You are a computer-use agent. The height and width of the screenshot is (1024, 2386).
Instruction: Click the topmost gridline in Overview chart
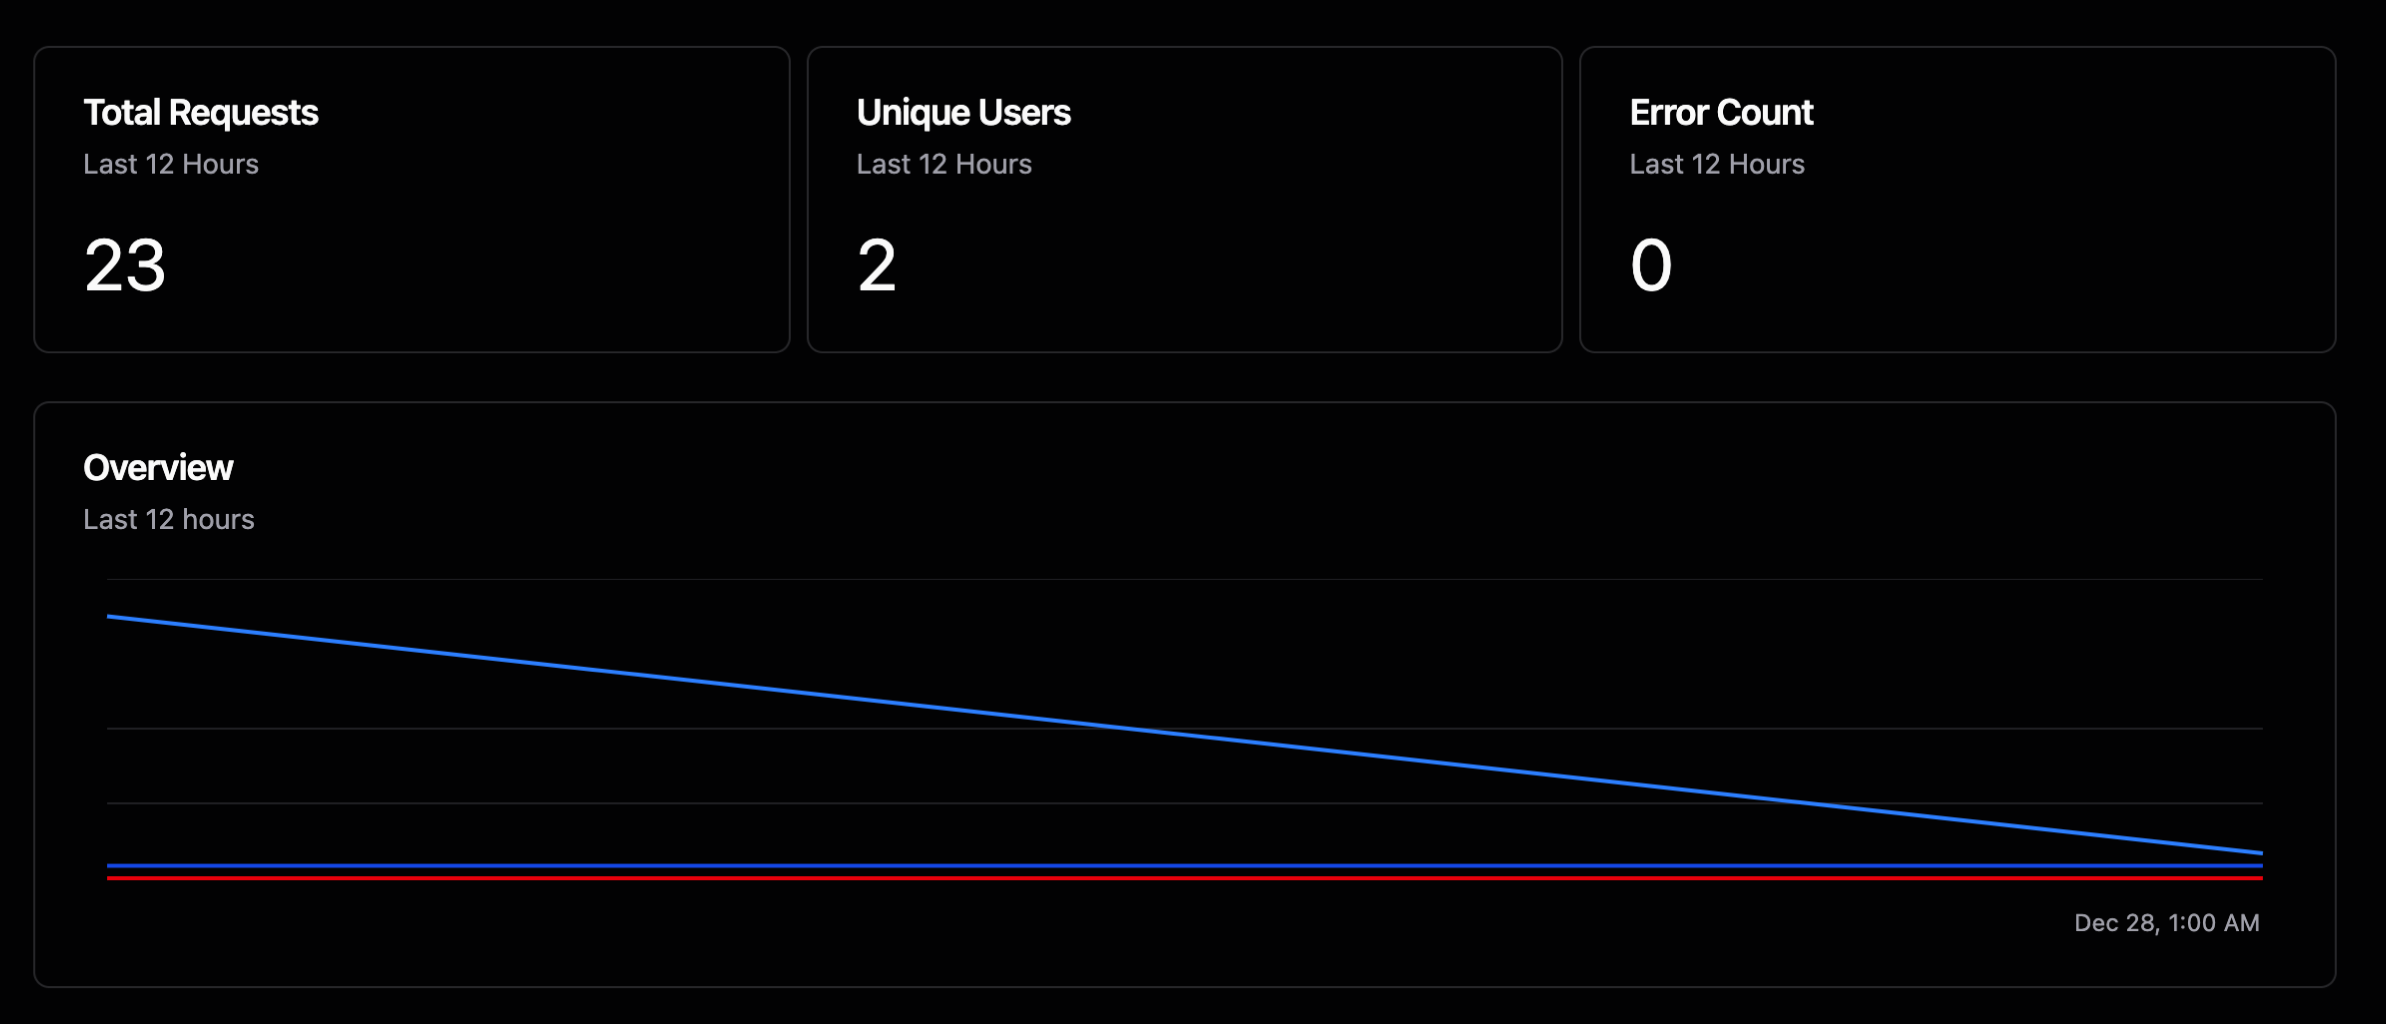tap(1185, 580)
